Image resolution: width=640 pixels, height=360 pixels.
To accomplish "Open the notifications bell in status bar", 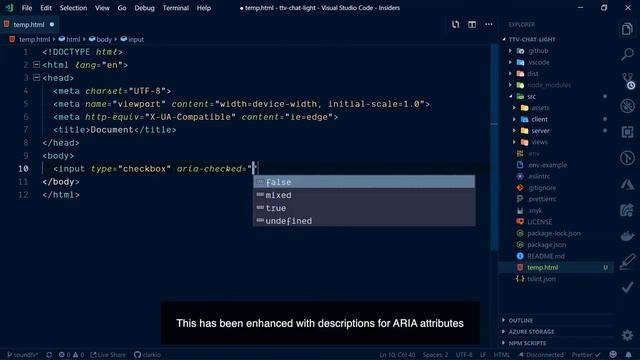I will [629, 355].
